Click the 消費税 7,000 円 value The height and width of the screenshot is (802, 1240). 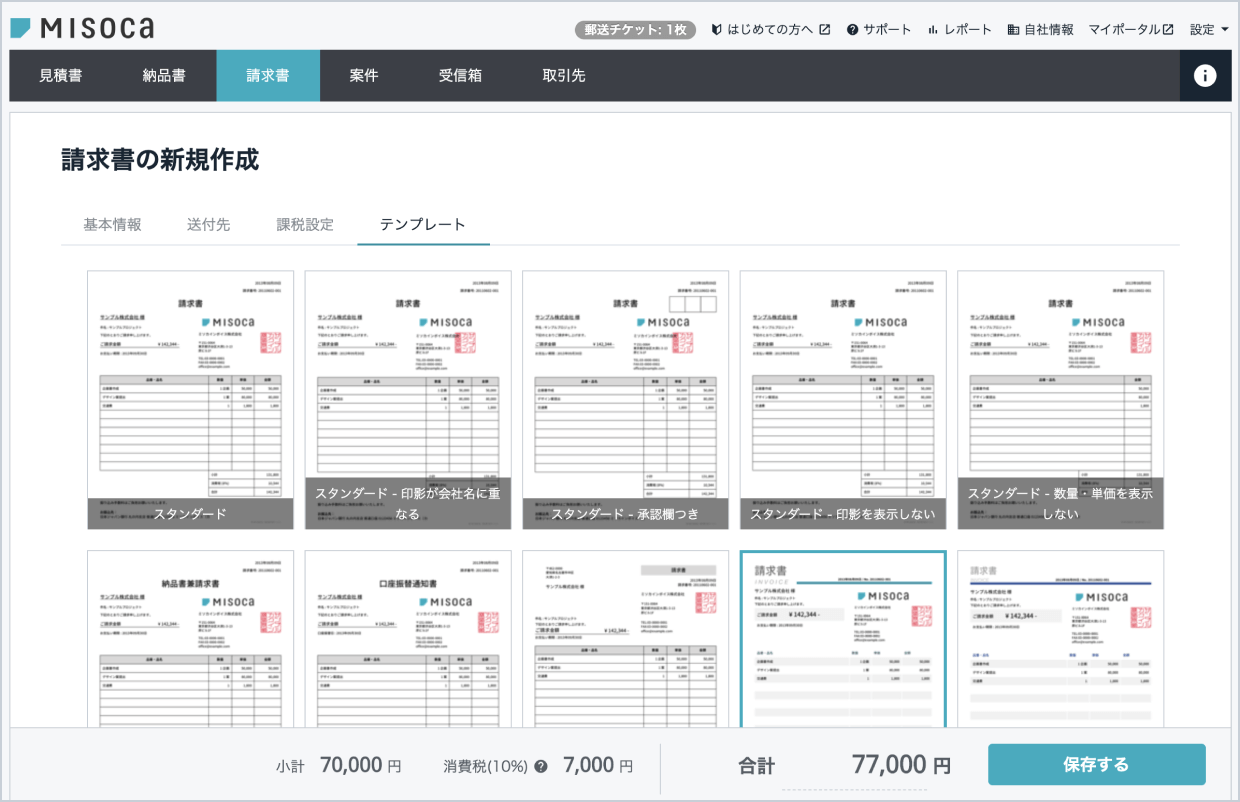pyautogui.click(x=598, y=766)
